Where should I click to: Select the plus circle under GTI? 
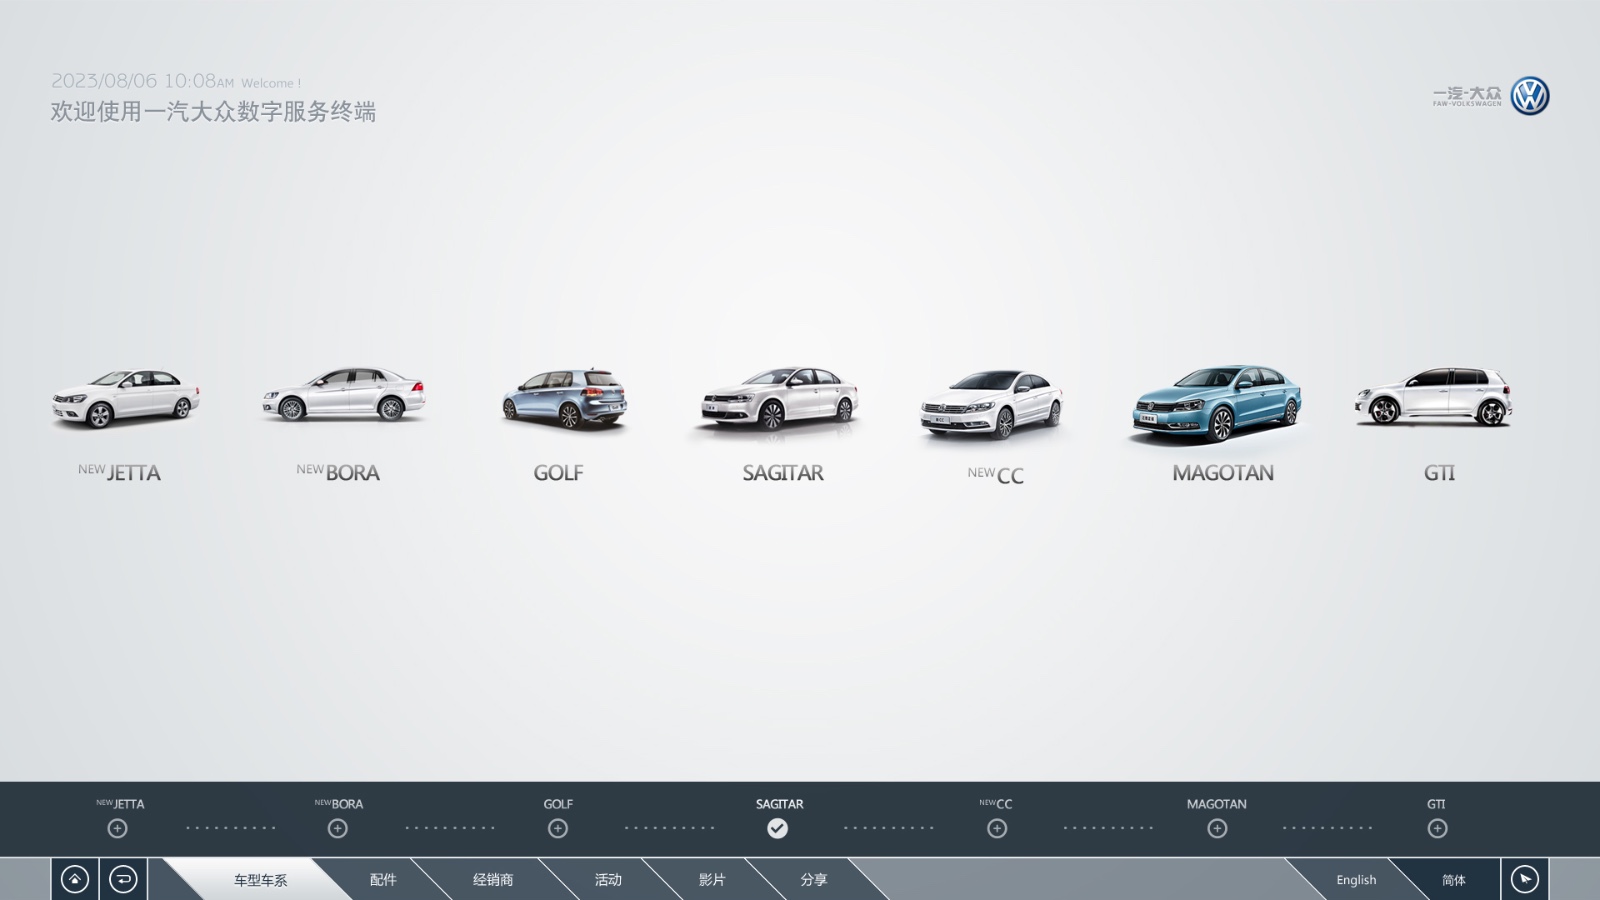(1437, 828)
